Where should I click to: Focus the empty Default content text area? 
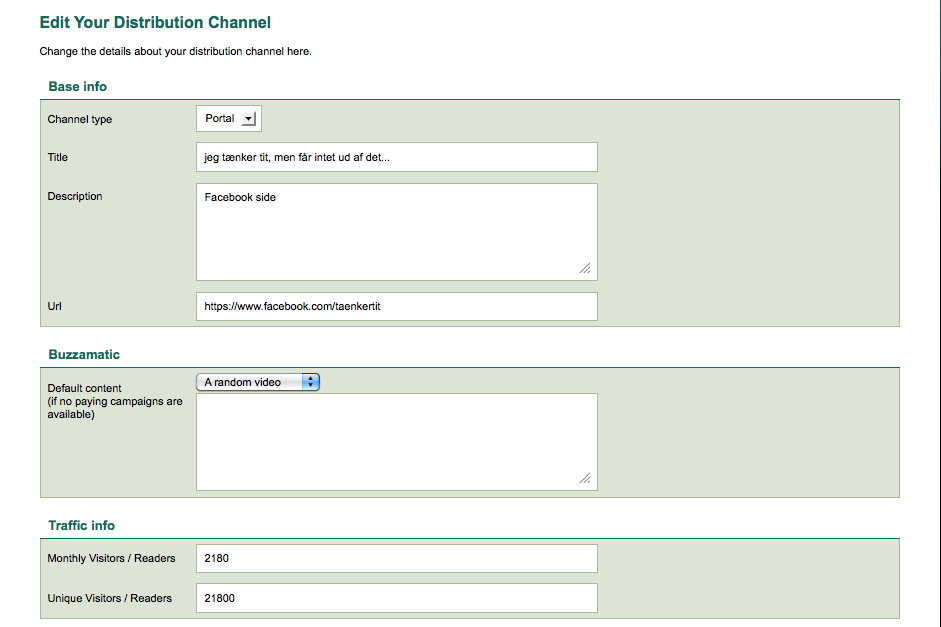pyautogui.click(x=396, y=441)
